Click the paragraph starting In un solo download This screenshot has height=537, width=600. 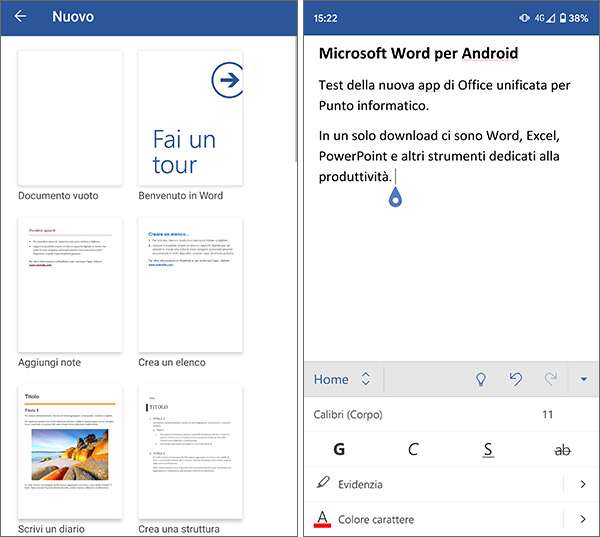tap(439, 156)
